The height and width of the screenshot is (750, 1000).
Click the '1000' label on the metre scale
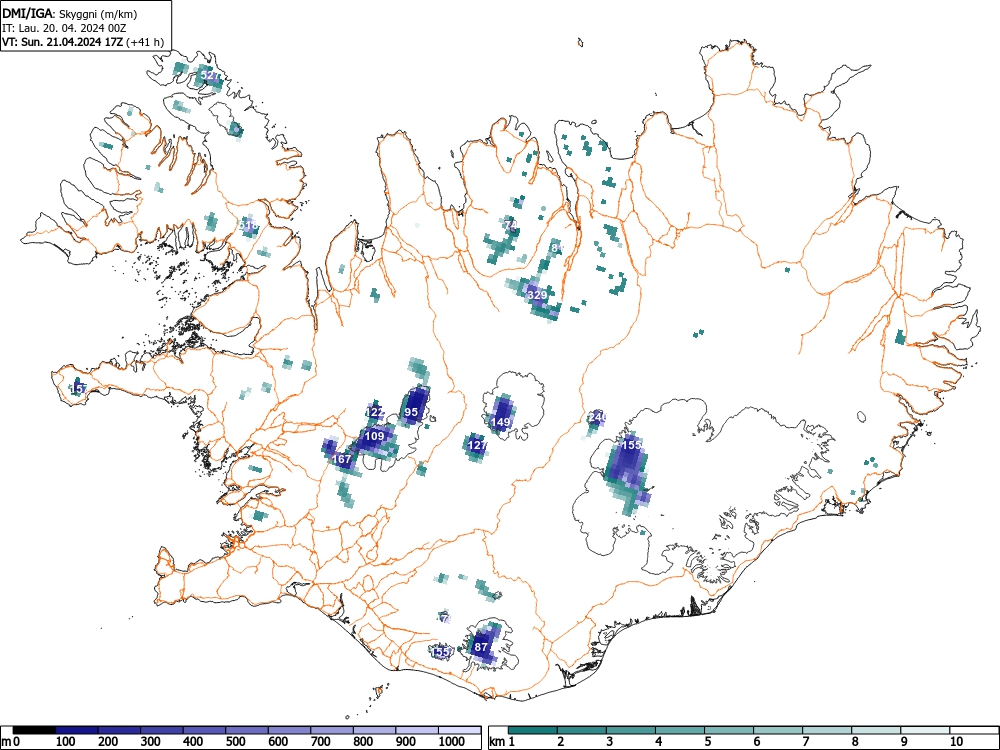(x=452, y=742)
